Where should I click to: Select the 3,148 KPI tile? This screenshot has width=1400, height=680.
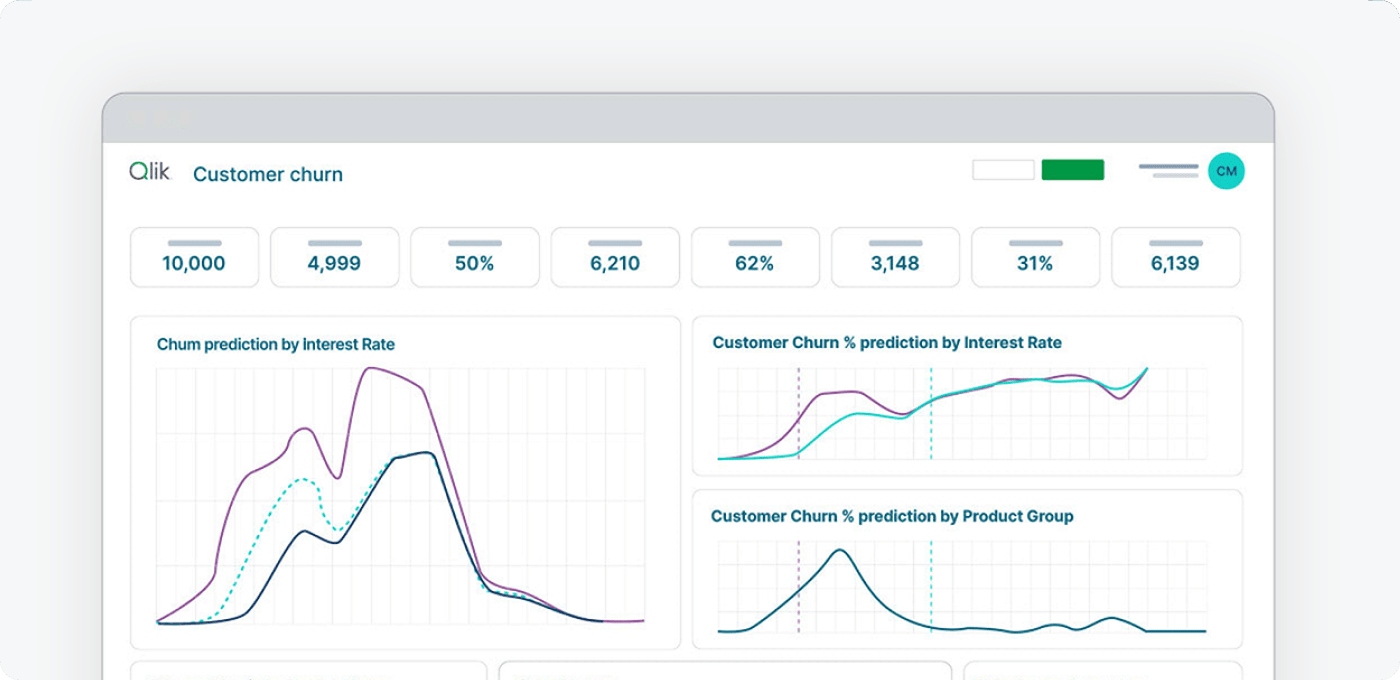(895, 257)
